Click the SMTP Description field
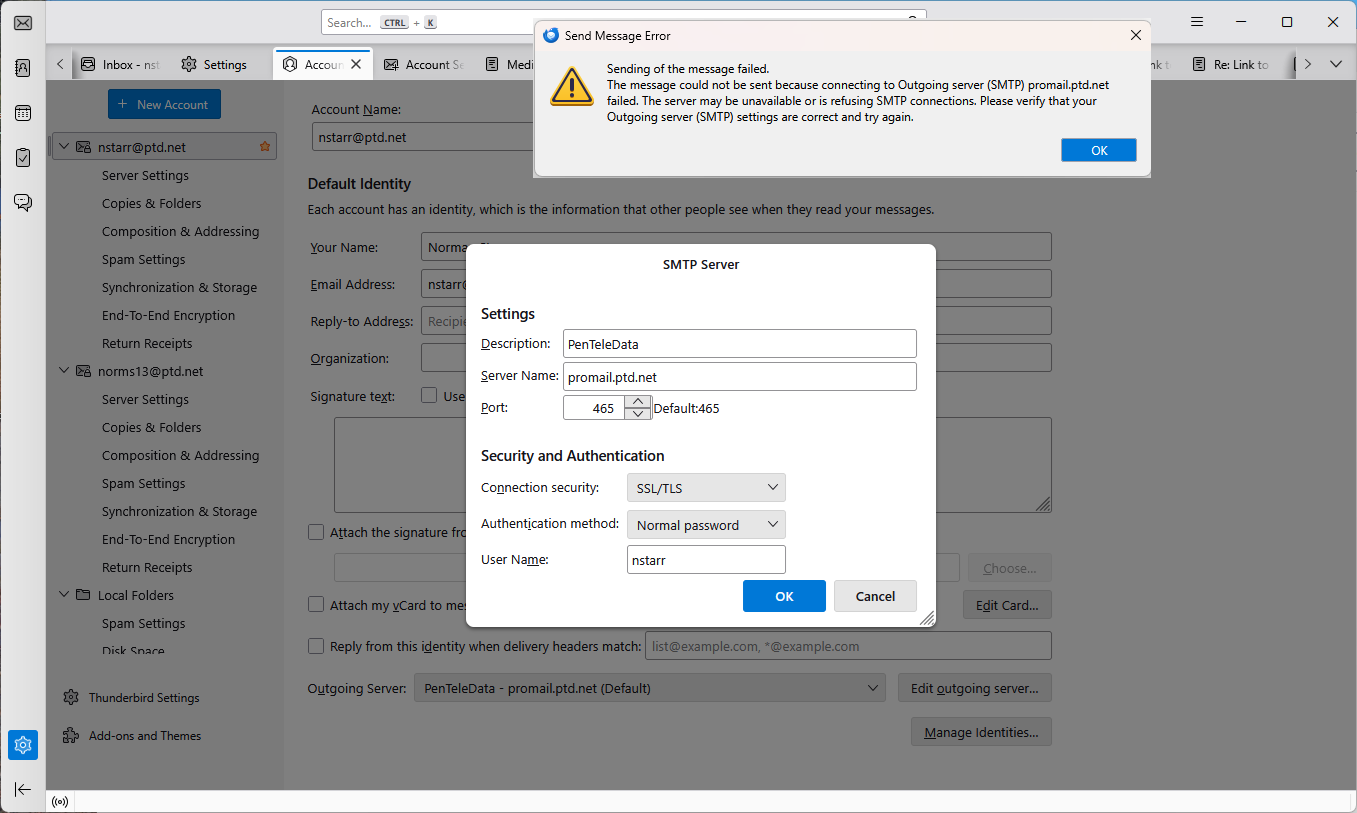 (x=740, y=344)
